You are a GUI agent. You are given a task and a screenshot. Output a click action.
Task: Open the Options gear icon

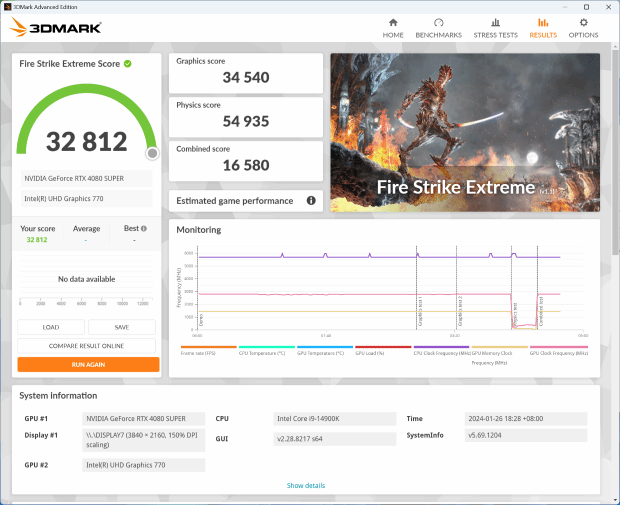coord(583,23)
